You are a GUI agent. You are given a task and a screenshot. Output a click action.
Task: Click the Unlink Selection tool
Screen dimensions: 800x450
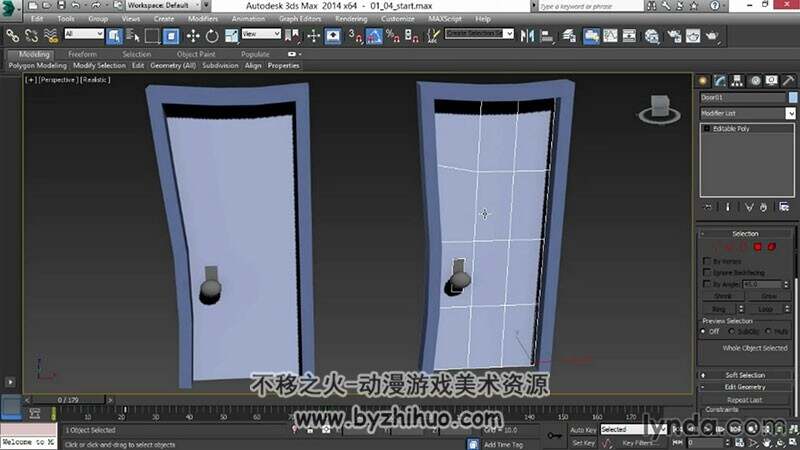(x=32, y=36)
